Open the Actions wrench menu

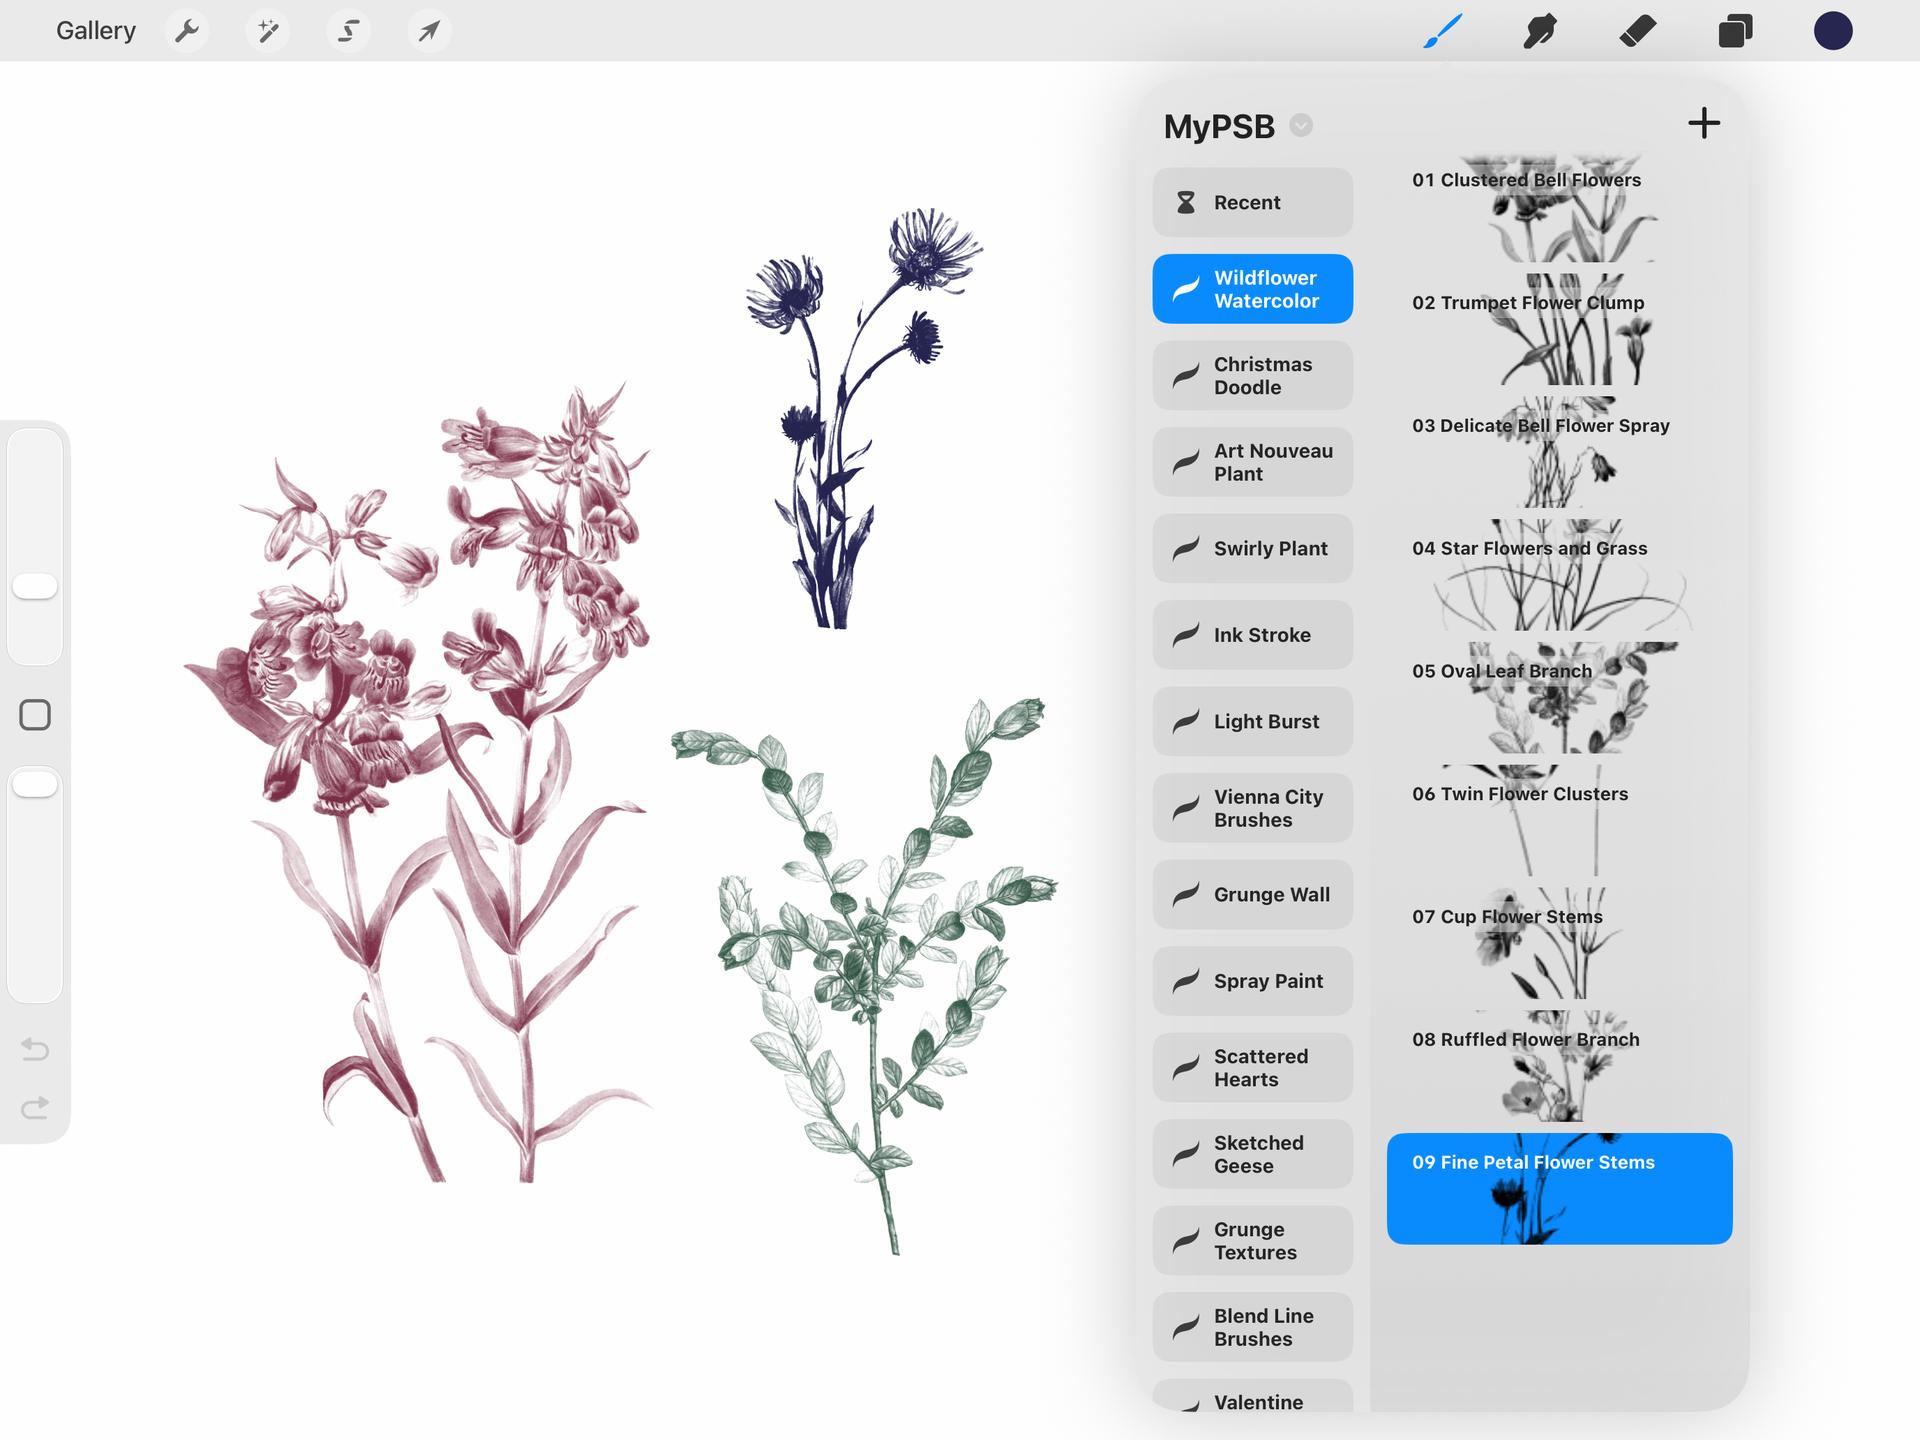(186, 31)
